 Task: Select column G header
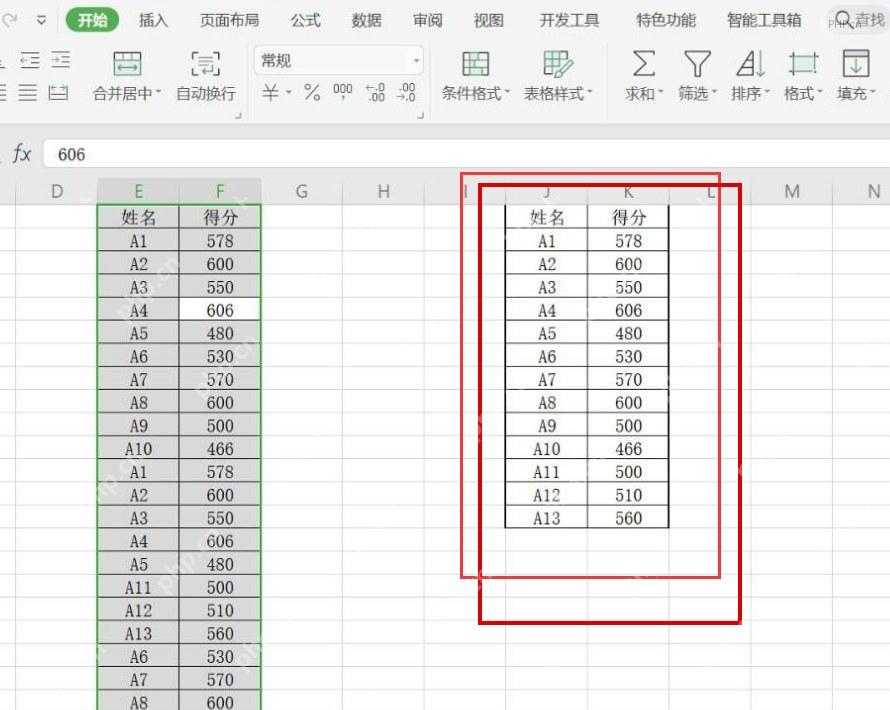point(302,191)
